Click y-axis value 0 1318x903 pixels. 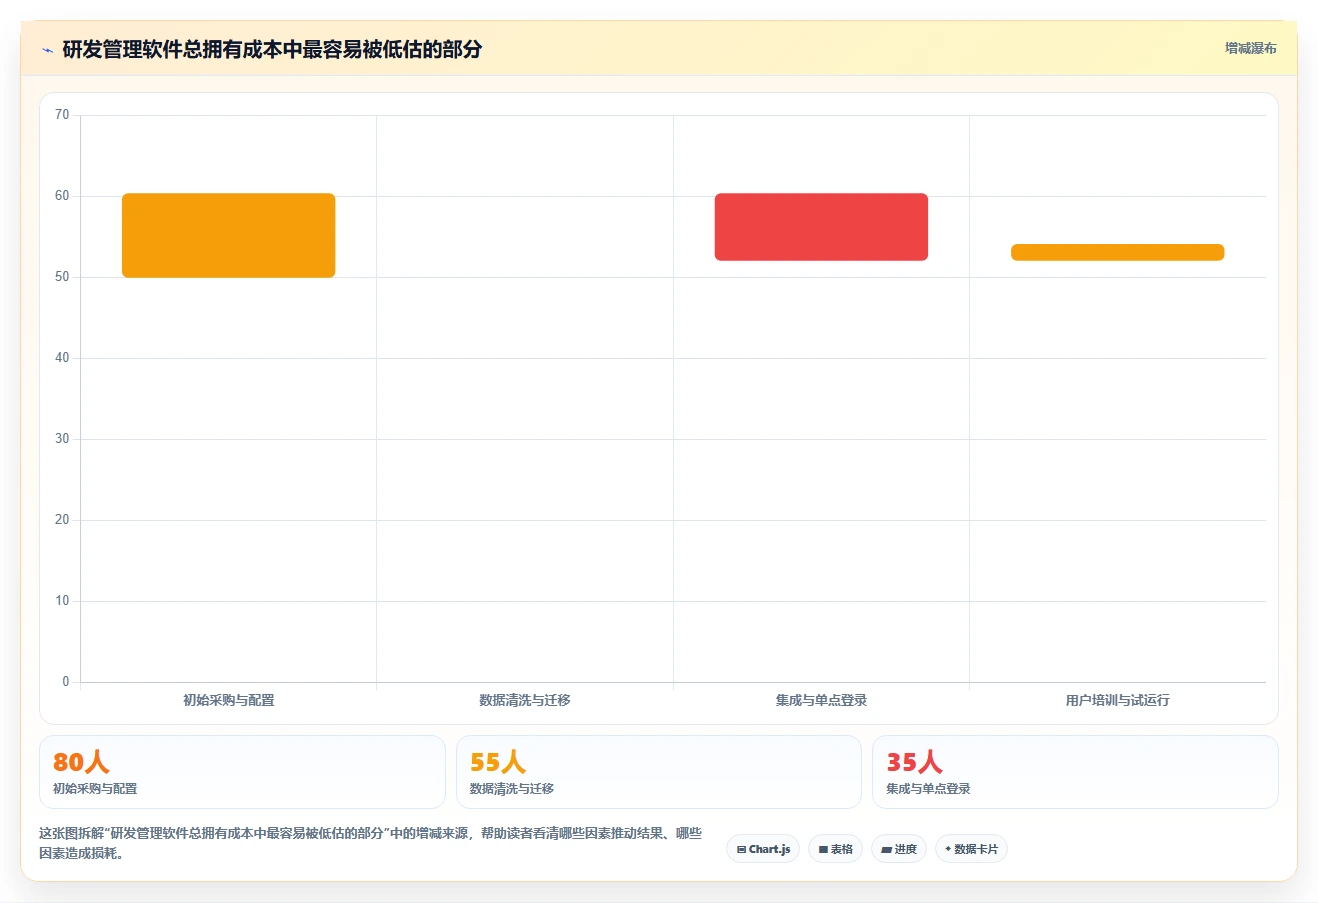(x=66, y=682)
